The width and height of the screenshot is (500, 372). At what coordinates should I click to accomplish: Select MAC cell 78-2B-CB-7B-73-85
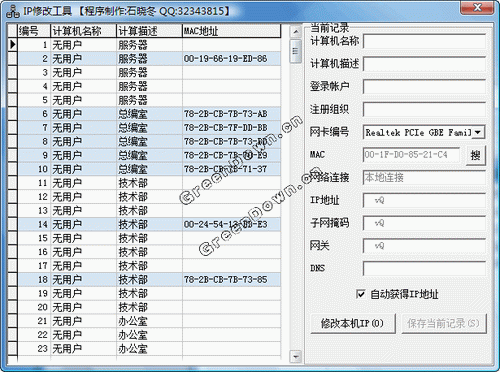click(x=231, y=280)
